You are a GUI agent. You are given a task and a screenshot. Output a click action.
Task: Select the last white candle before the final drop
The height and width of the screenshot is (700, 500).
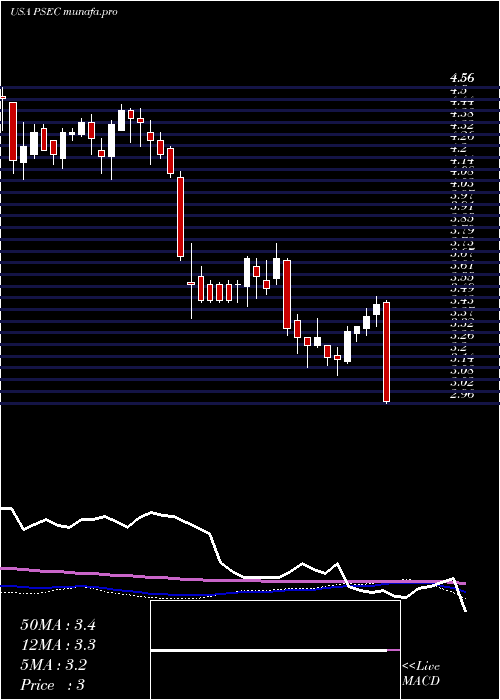tap(376, 309)
